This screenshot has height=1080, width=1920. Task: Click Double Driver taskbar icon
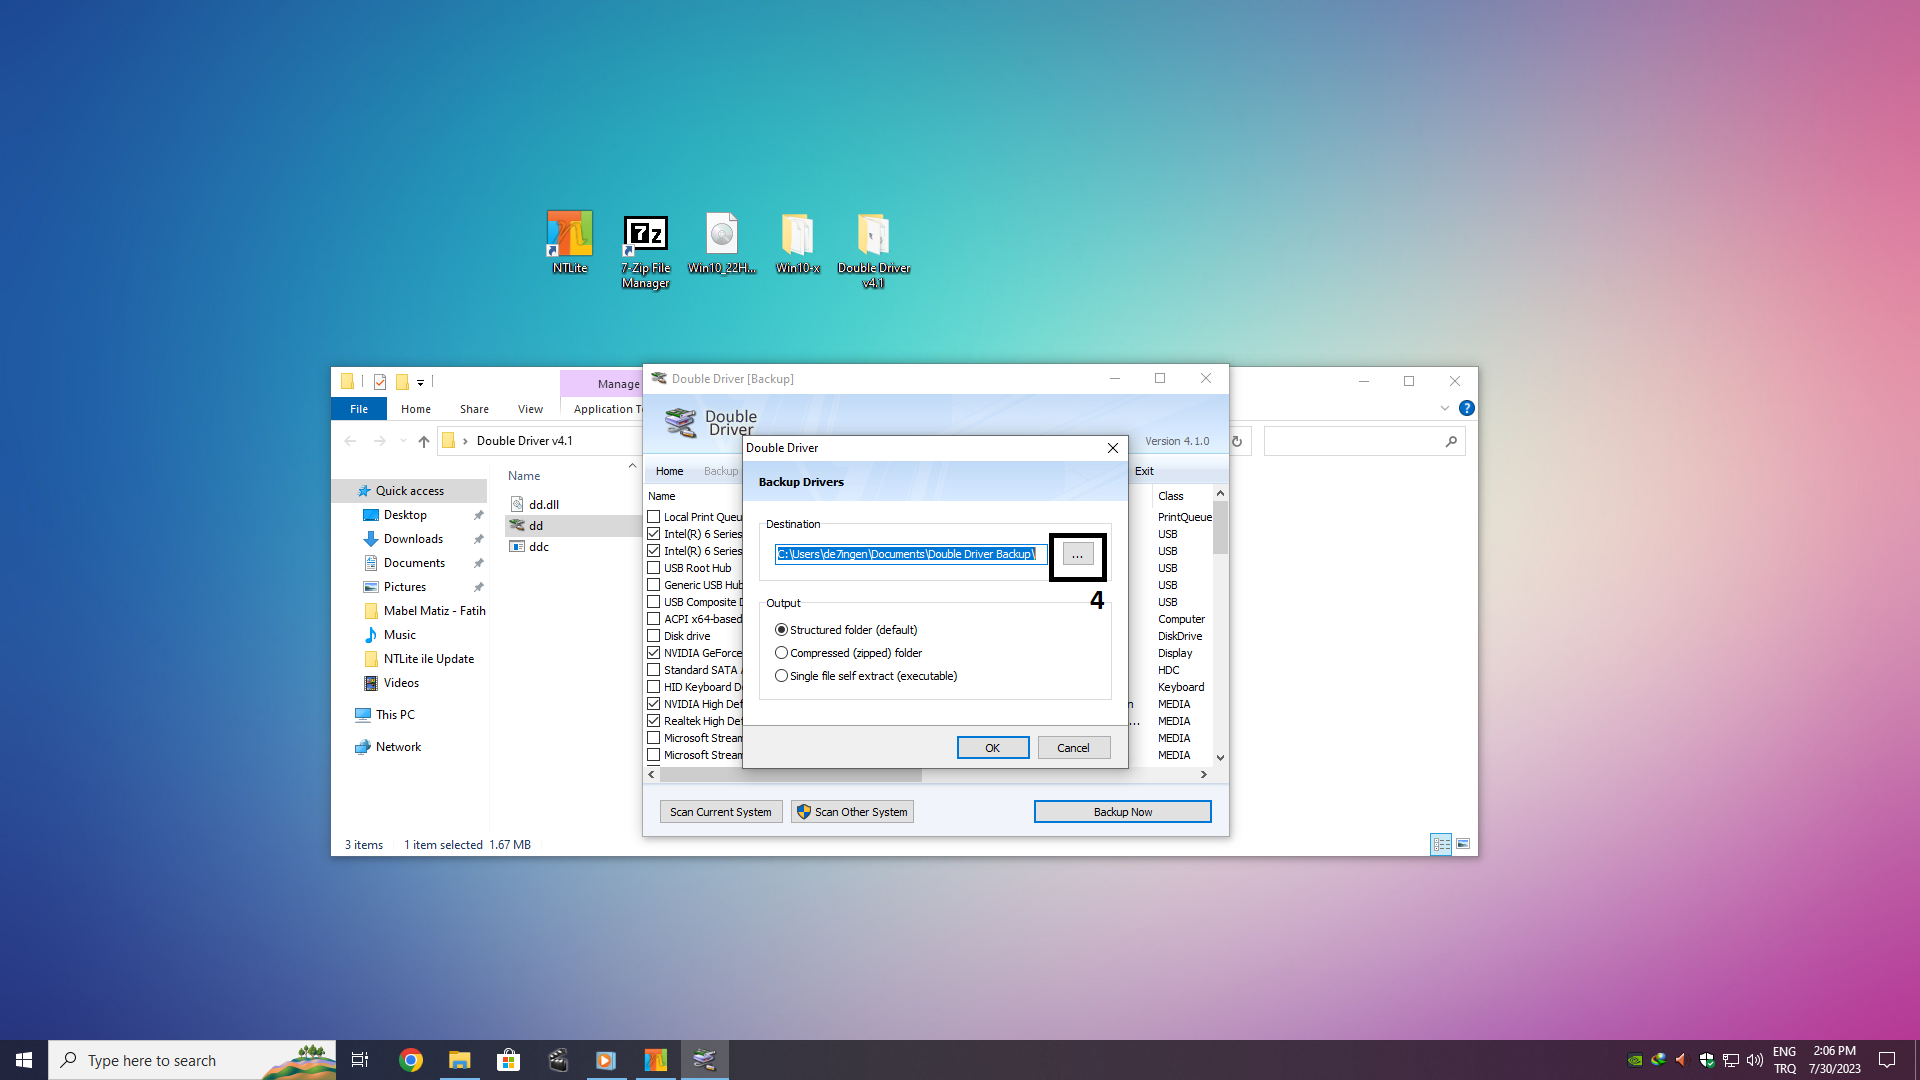point(704,1060)
